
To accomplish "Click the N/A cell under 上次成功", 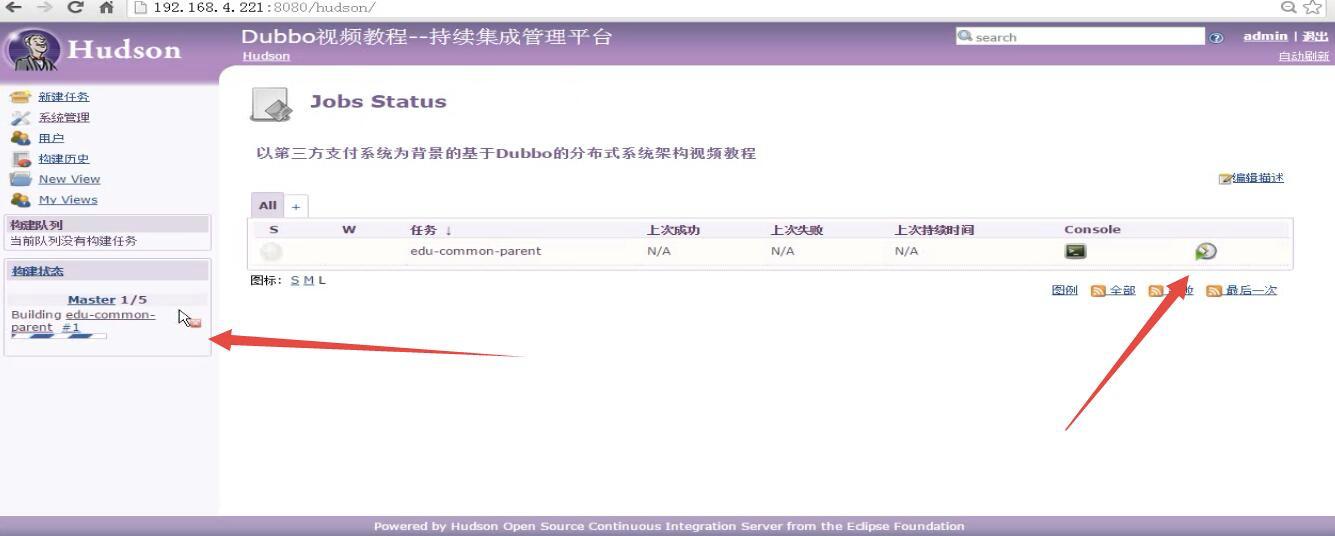I will 659,251.
